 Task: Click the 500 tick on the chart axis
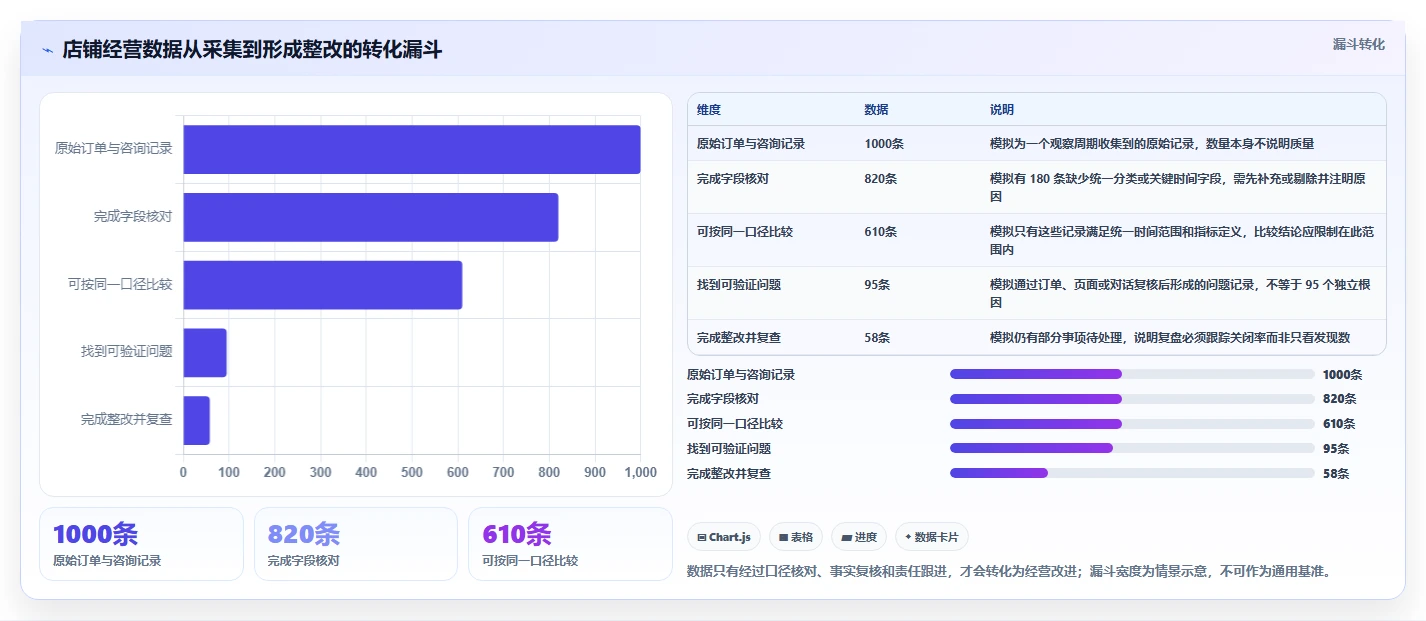[412, 472]
